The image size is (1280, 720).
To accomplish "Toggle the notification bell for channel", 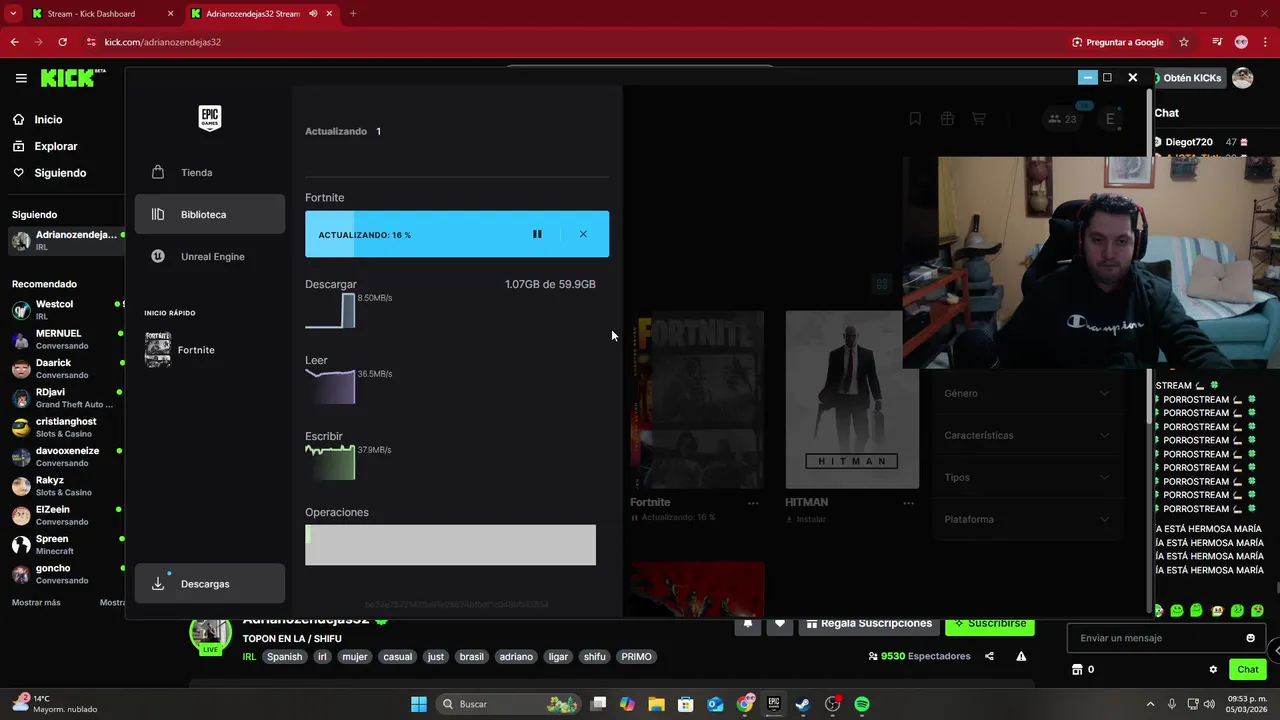I will tap(747, 623).
